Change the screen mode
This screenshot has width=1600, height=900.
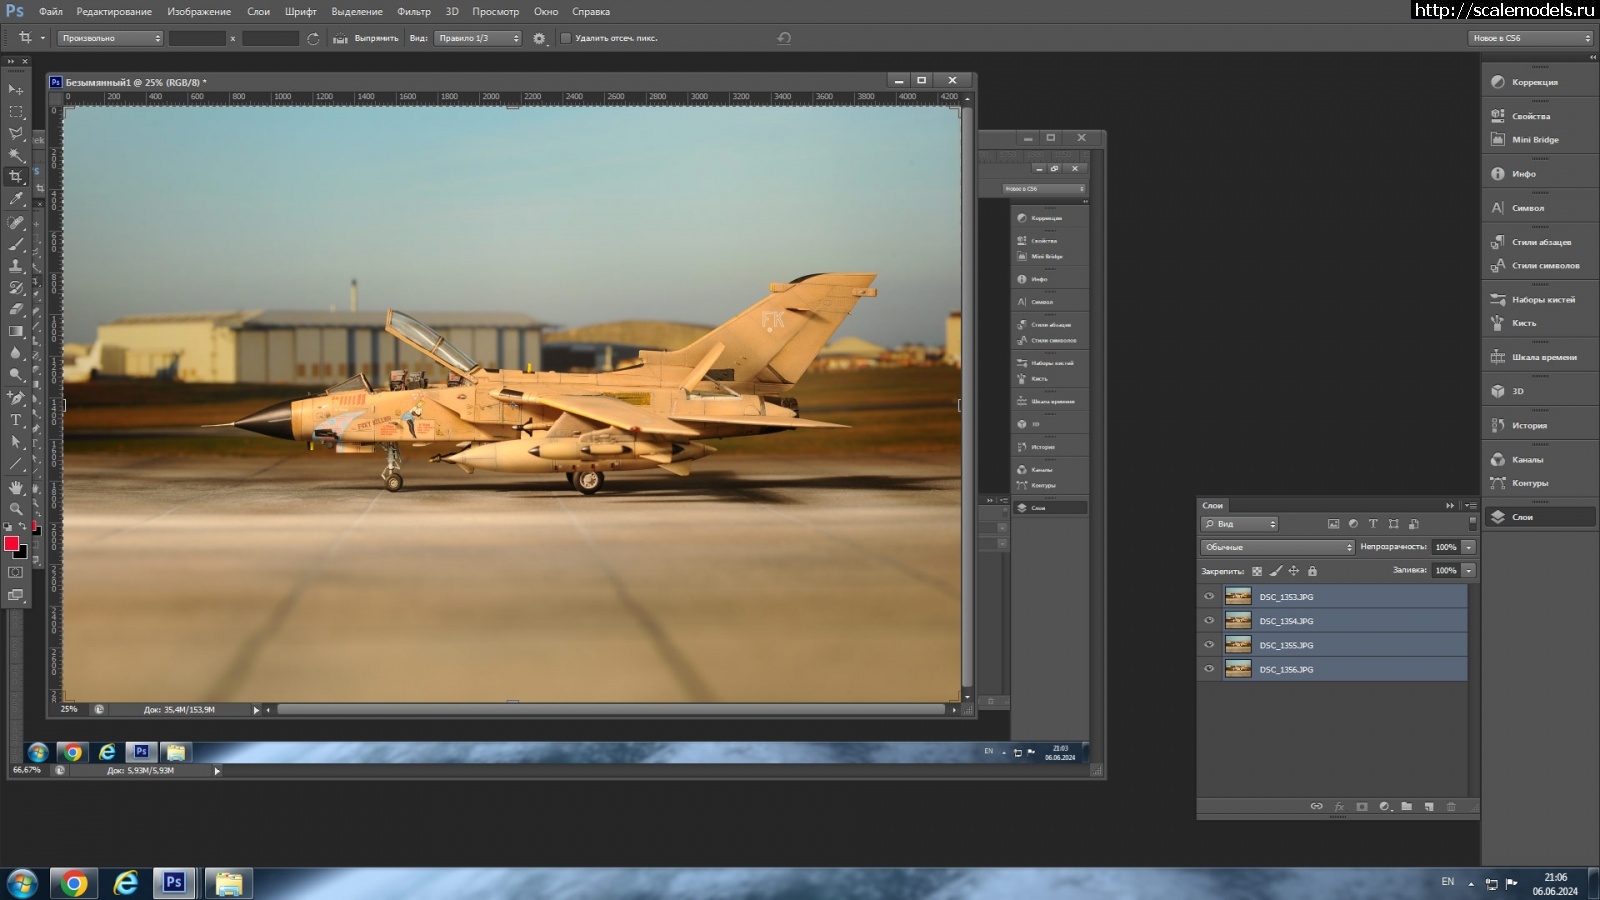pyautogui.click(x=16, y=595)
